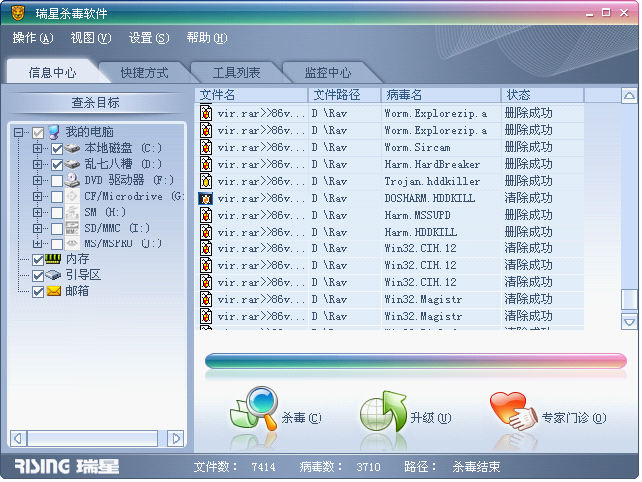Image resolution: width=642 pixels, height=482 pixels.
Task: Switch to the 监控中心 tab
Action: click(x=328, y=73)
